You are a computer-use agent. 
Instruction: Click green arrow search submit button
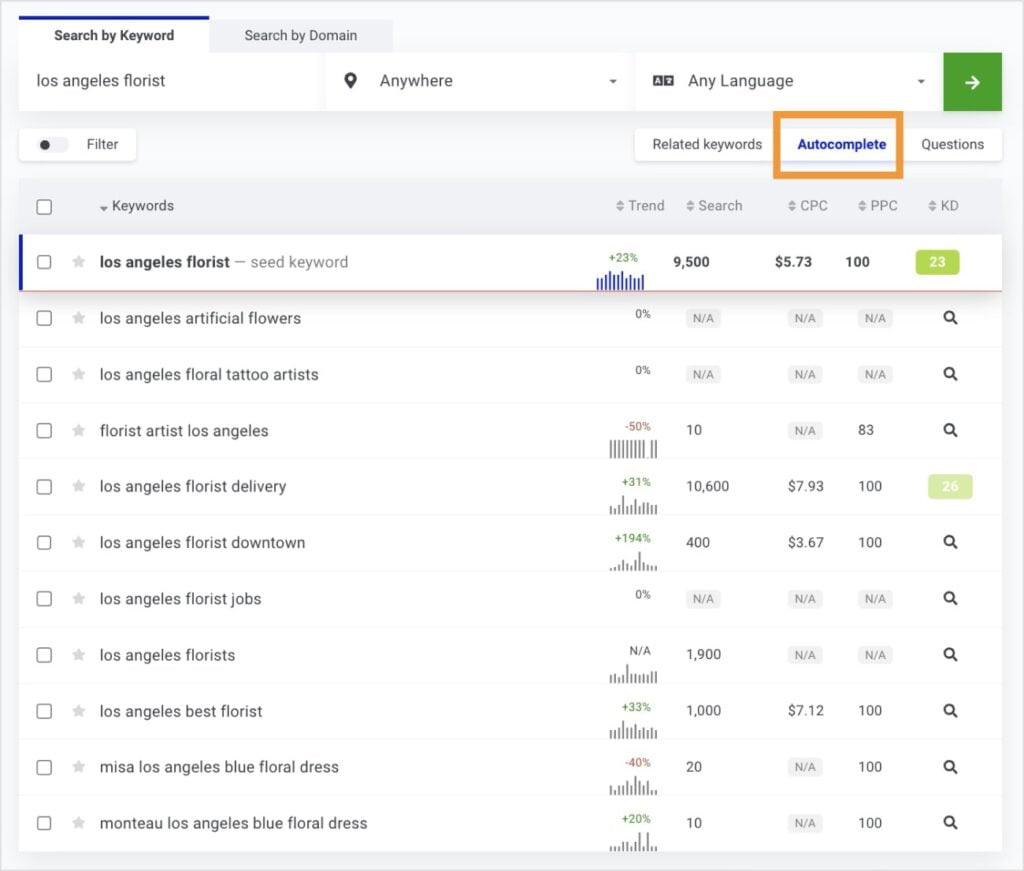pyautogui.click(x=972, y=82)
